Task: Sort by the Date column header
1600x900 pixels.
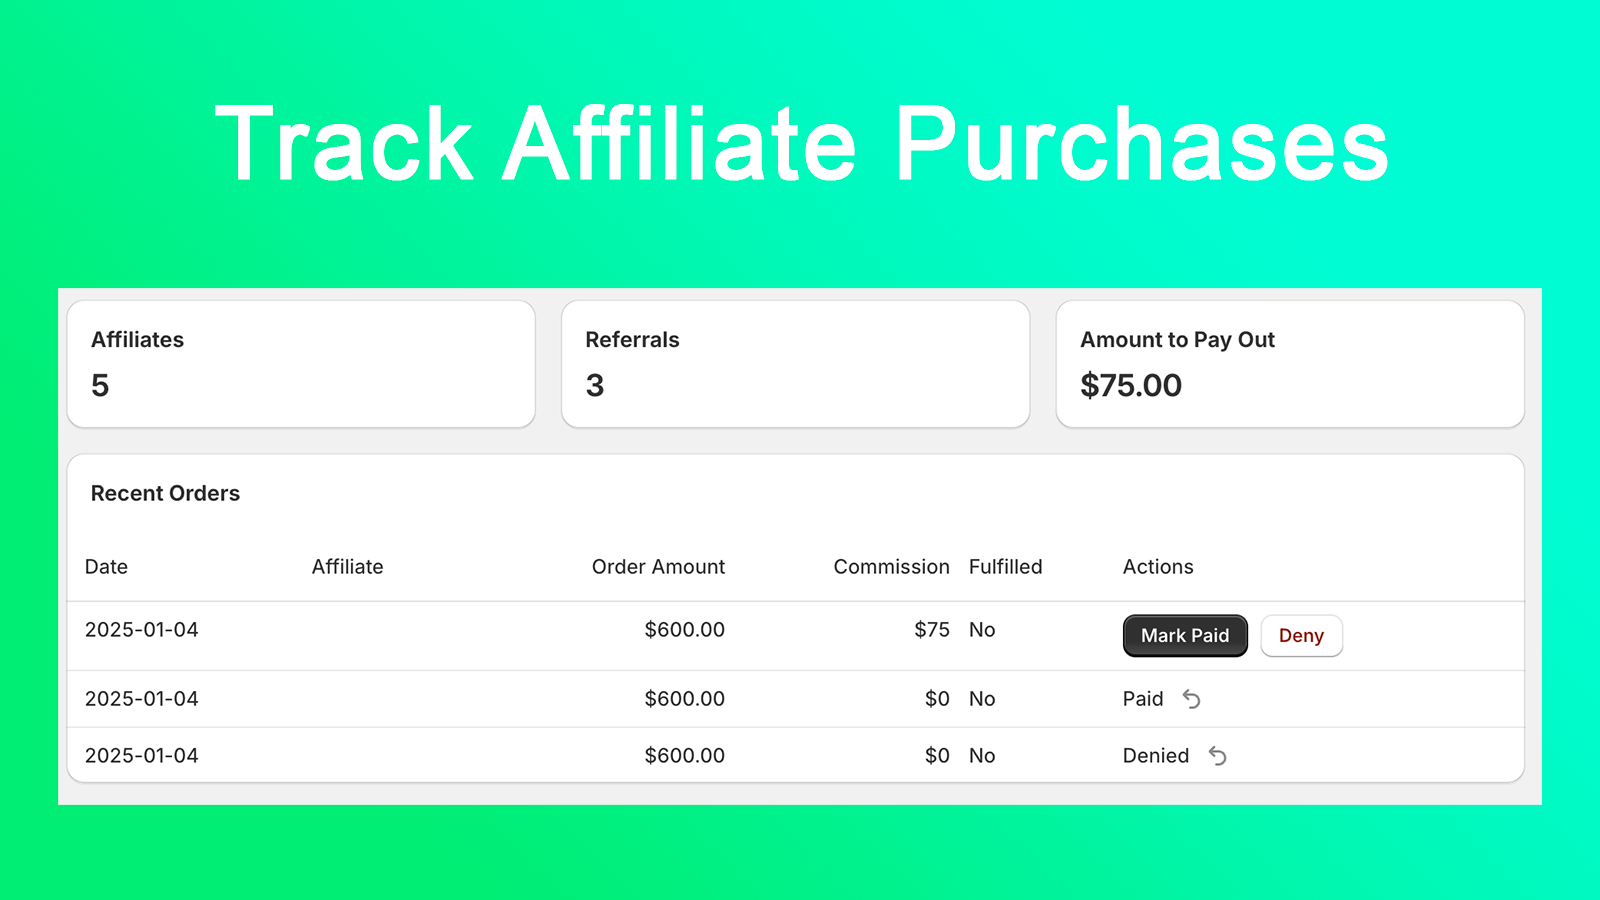Action: pos(106,567)
